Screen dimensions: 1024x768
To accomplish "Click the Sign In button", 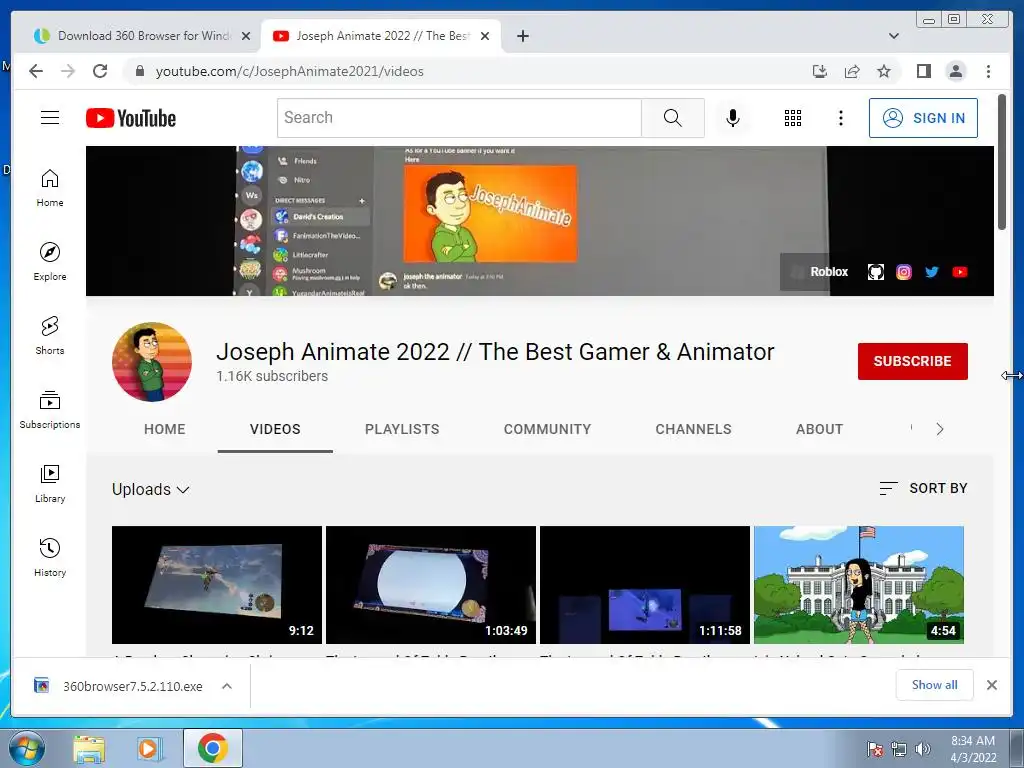I will (x=923, y=118).
